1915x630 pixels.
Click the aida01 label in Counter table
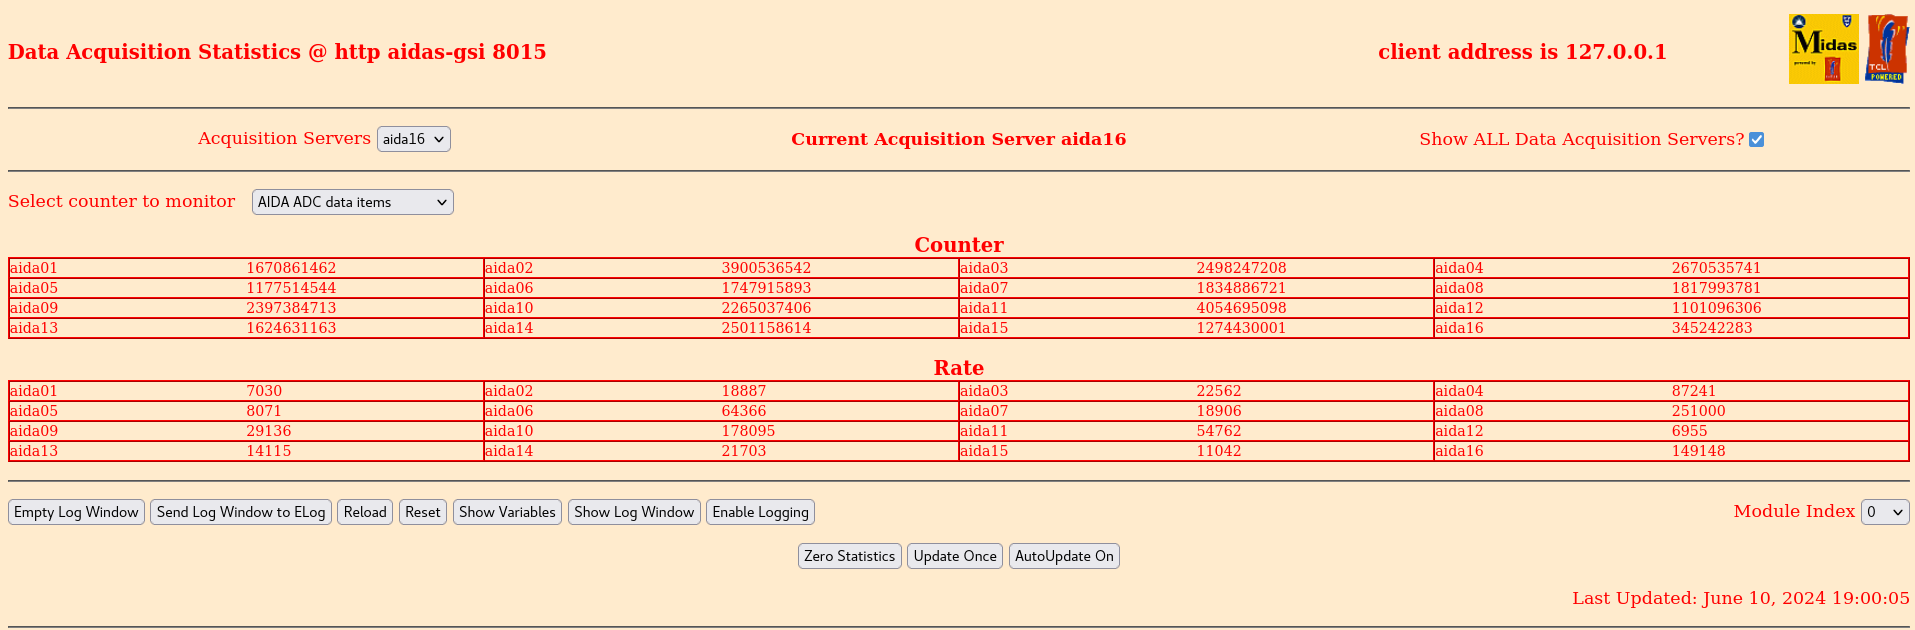click(34, 268)
